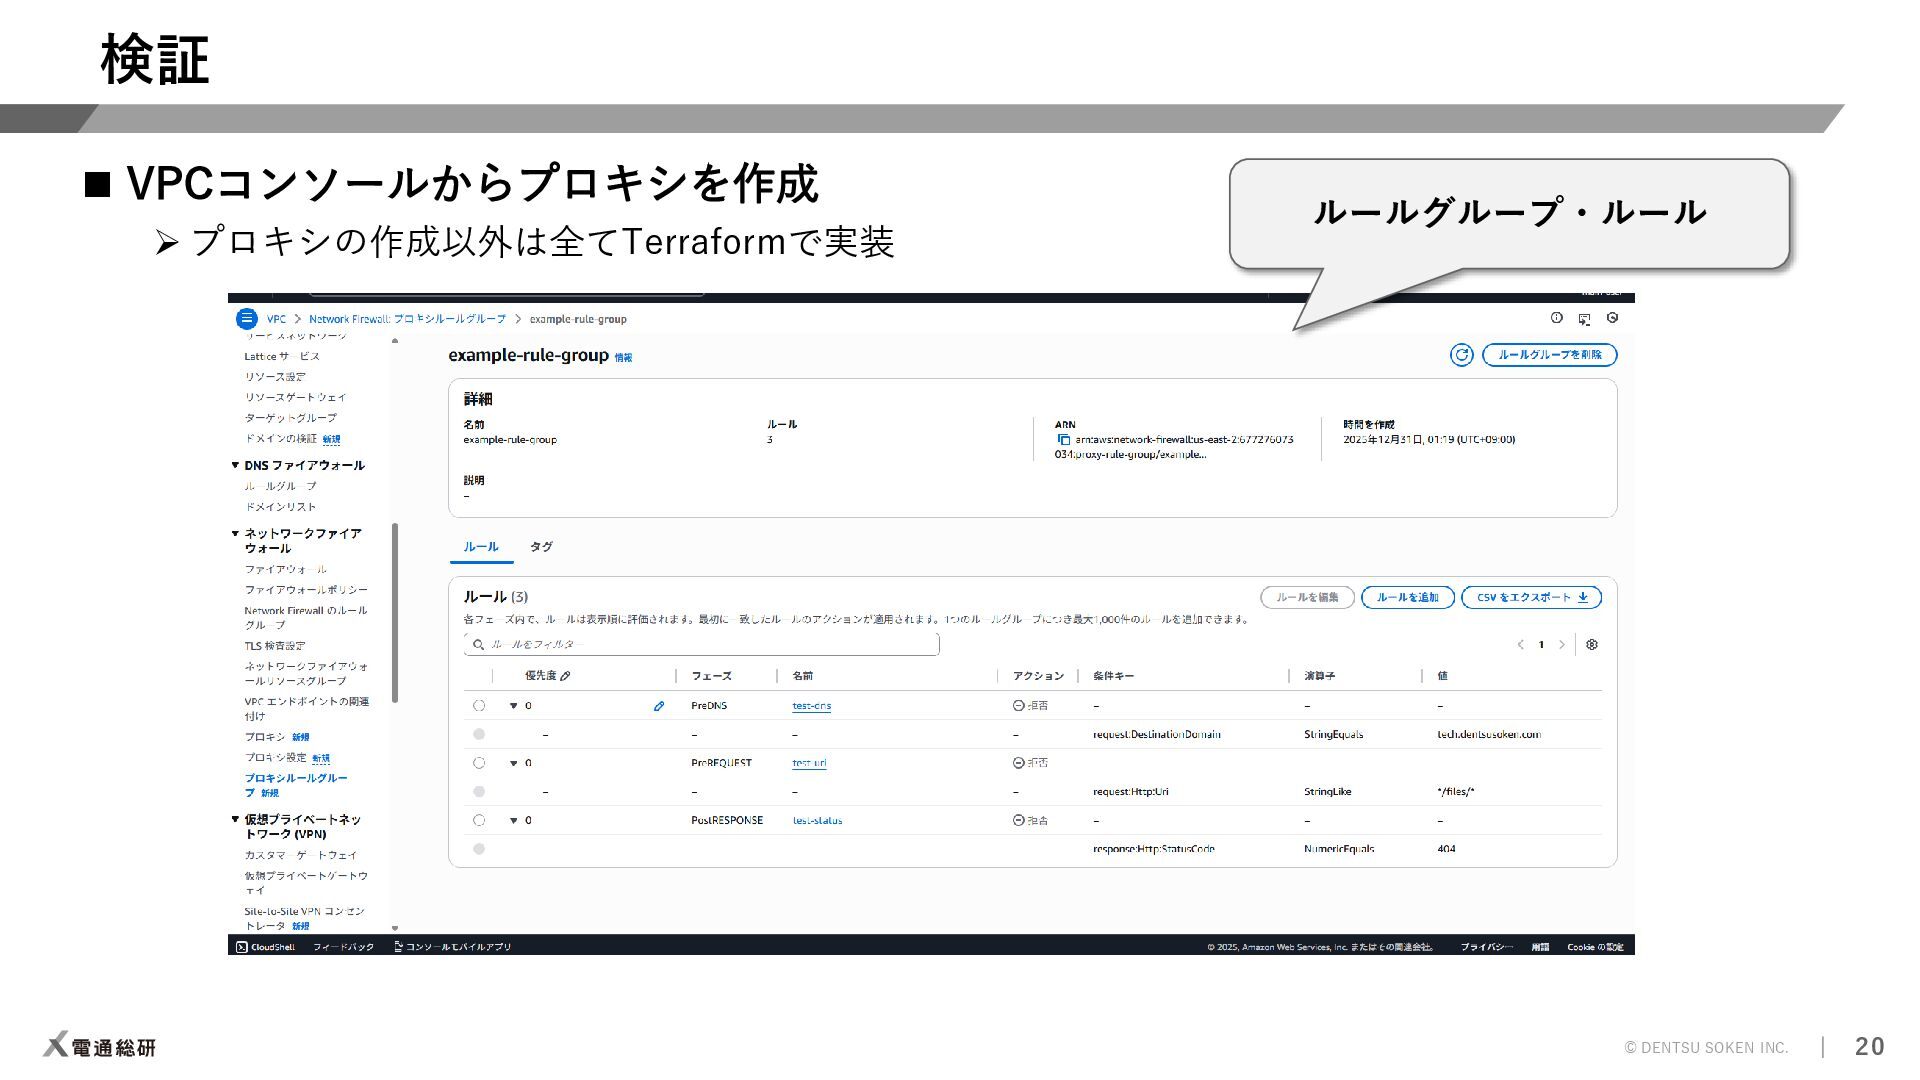
Task: Click the sidebar vertical scrollbar
Action: [x=395, y=610]
